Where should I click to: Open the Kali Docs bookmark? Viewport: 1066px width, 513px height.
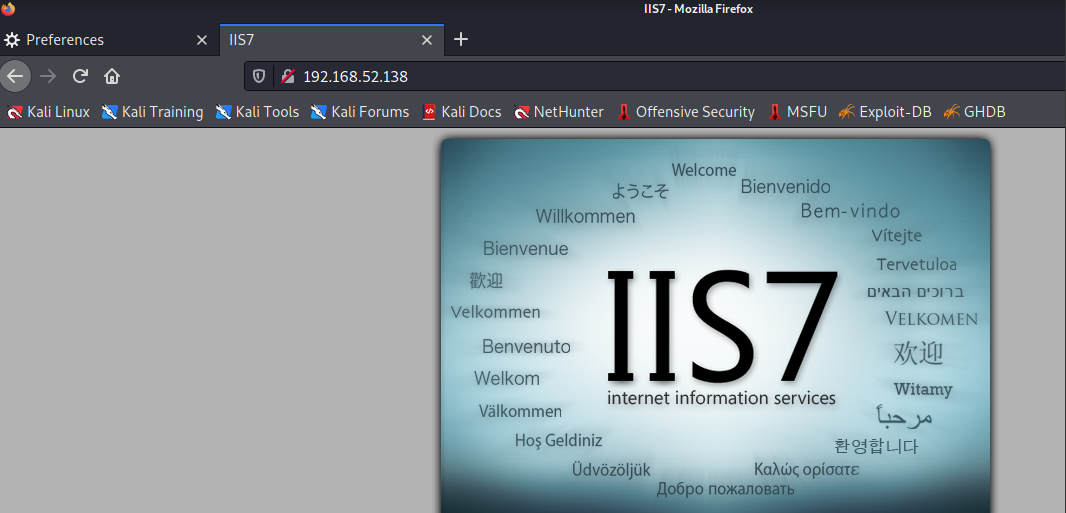pyautogui.click(x=461, y=112)
